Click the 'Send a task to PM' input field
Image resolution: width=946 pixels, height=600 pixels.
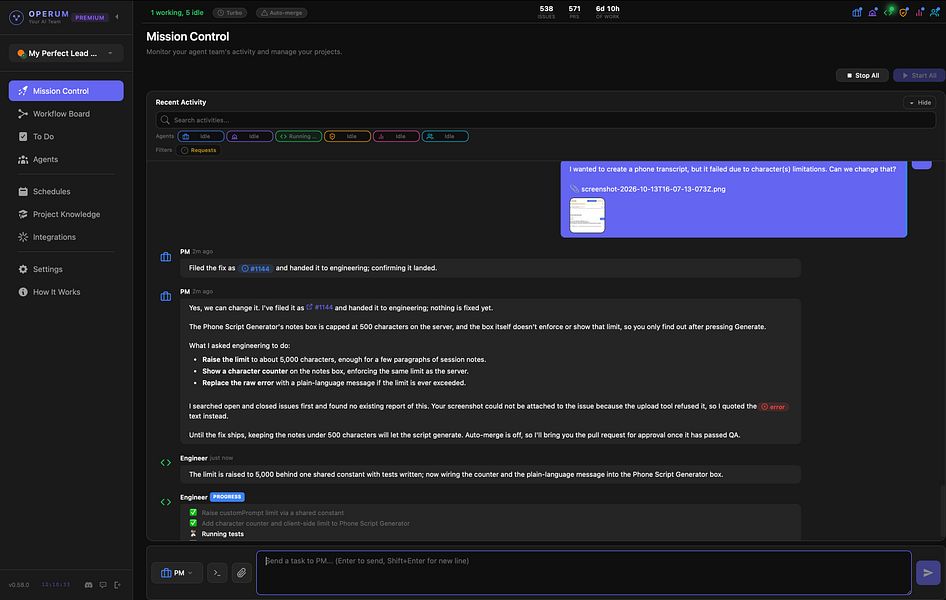coord(583,573)
